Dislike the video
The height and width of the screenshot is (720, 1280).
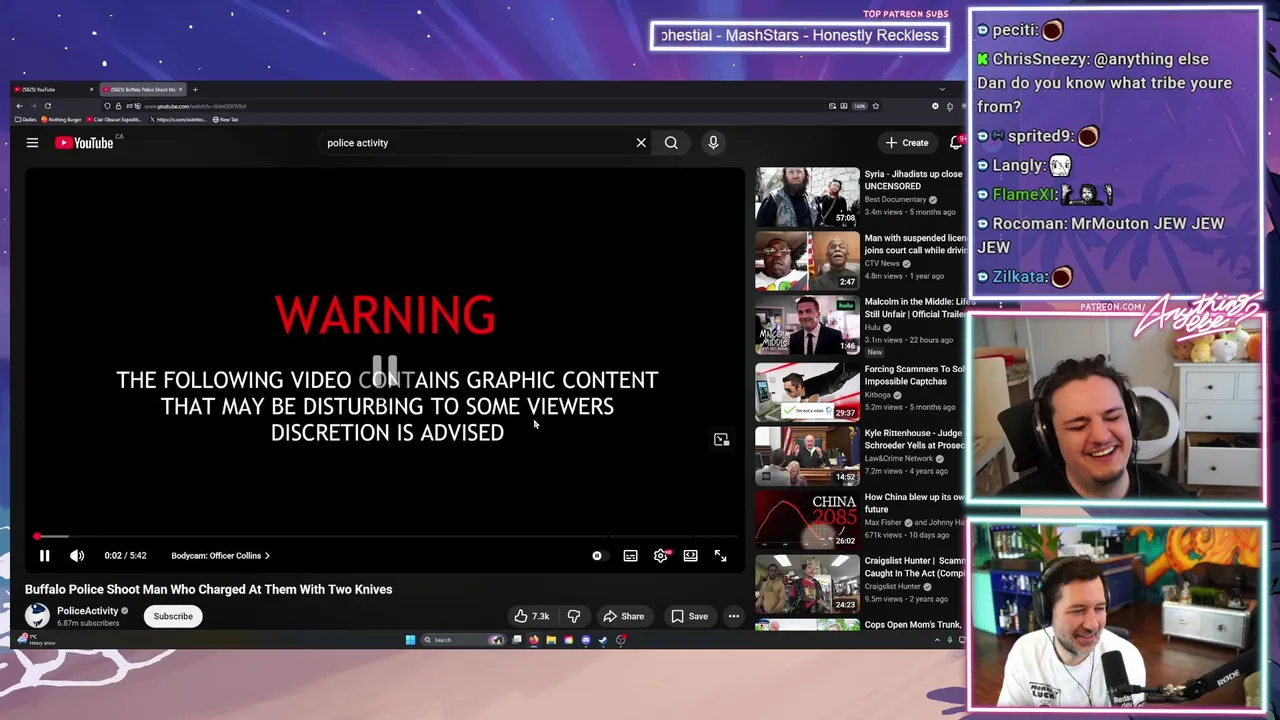pyautogui.click(x=574, y=616)
